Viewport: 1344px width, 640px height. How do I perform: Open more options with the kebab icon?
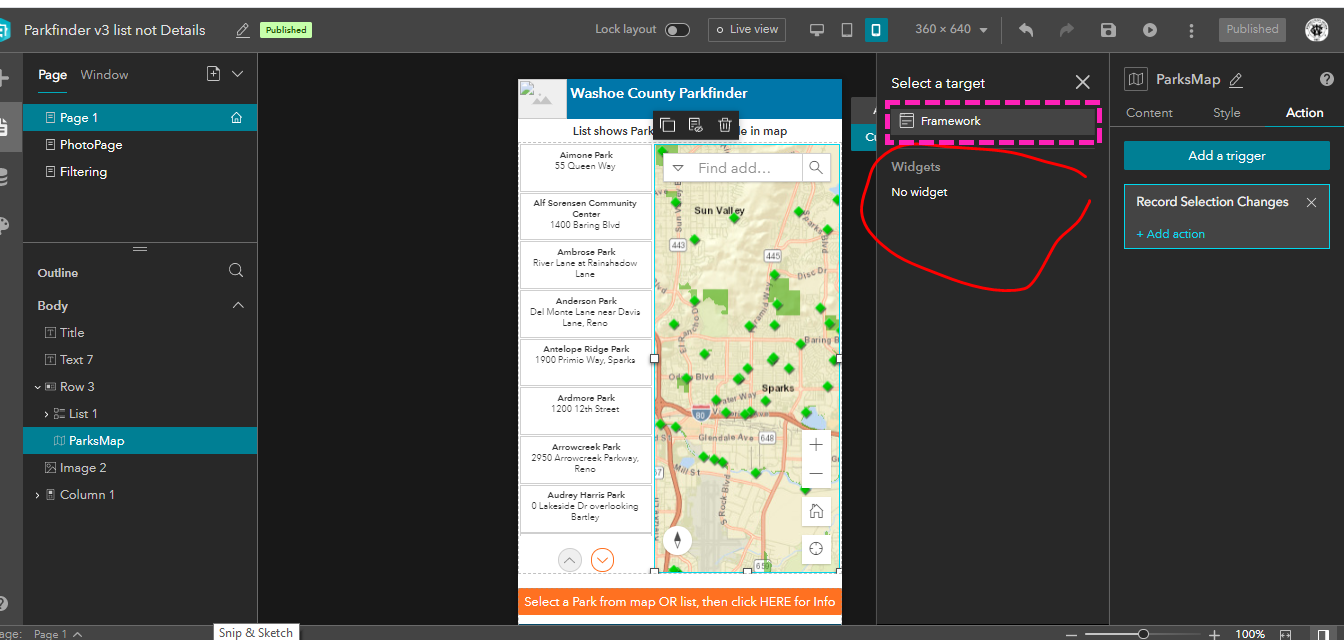(1191, 29)
